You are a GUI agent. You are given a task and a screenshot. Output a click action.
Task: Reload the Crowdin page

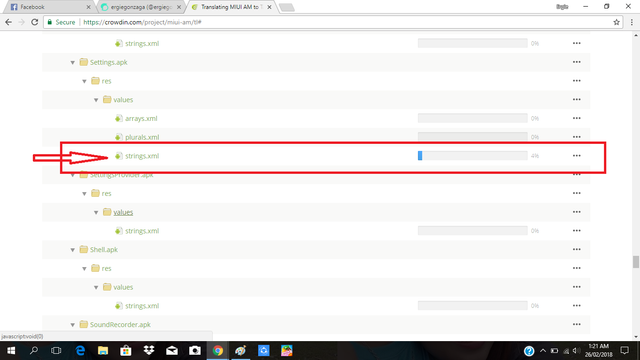pyautogui.click(x=35, y=22)
